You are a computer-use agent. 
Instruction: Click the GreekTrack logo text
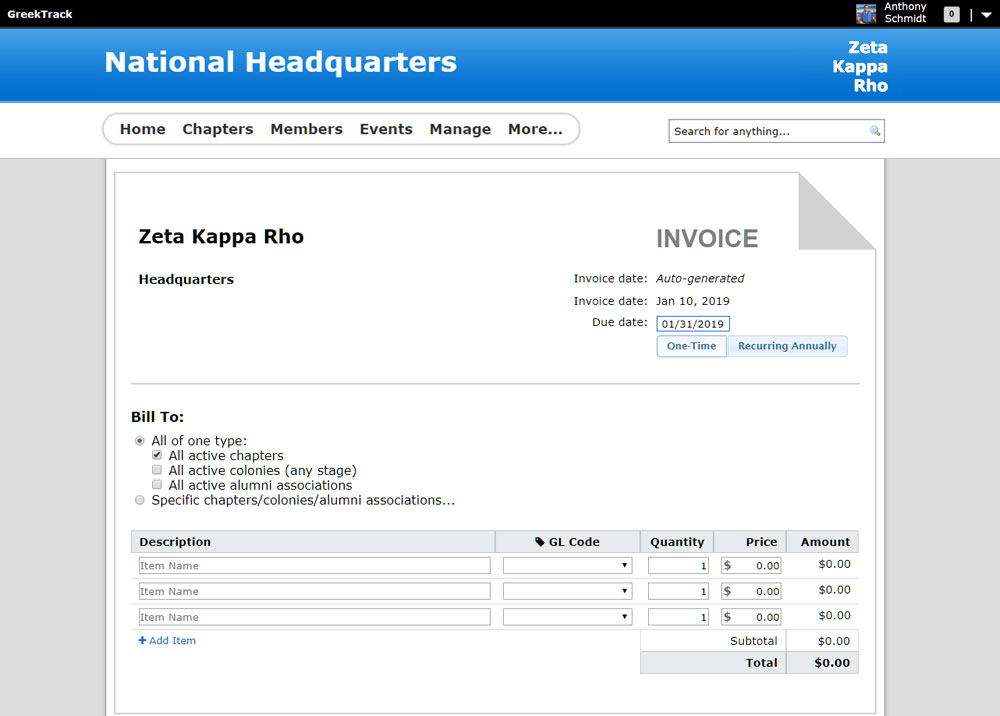[x=40, y=14]
